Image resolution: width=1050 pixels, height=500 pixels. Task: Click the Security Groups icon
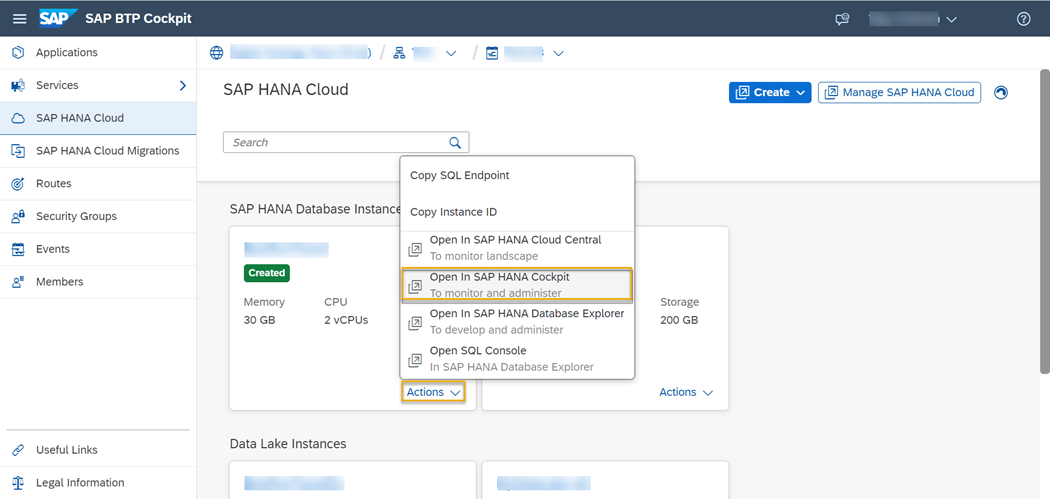click(19, 216)
